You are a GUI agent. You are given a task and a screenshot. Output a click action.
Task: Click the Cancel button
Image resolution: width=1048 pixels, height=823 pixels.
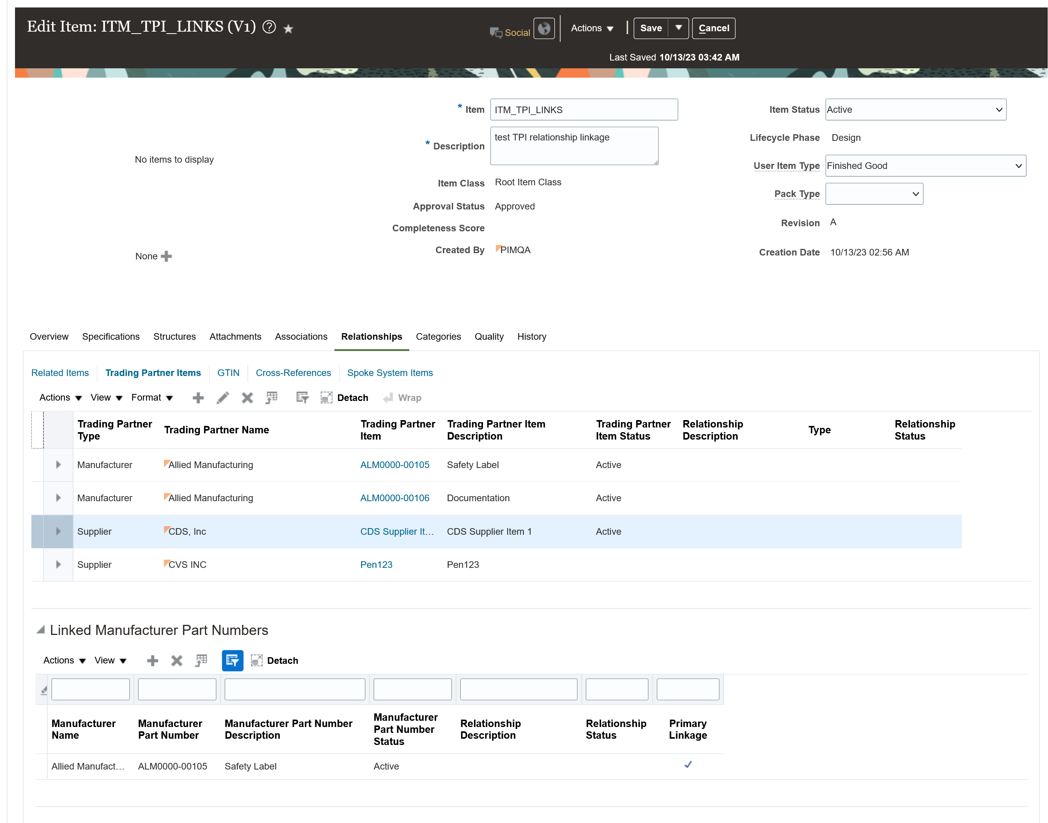714,28
